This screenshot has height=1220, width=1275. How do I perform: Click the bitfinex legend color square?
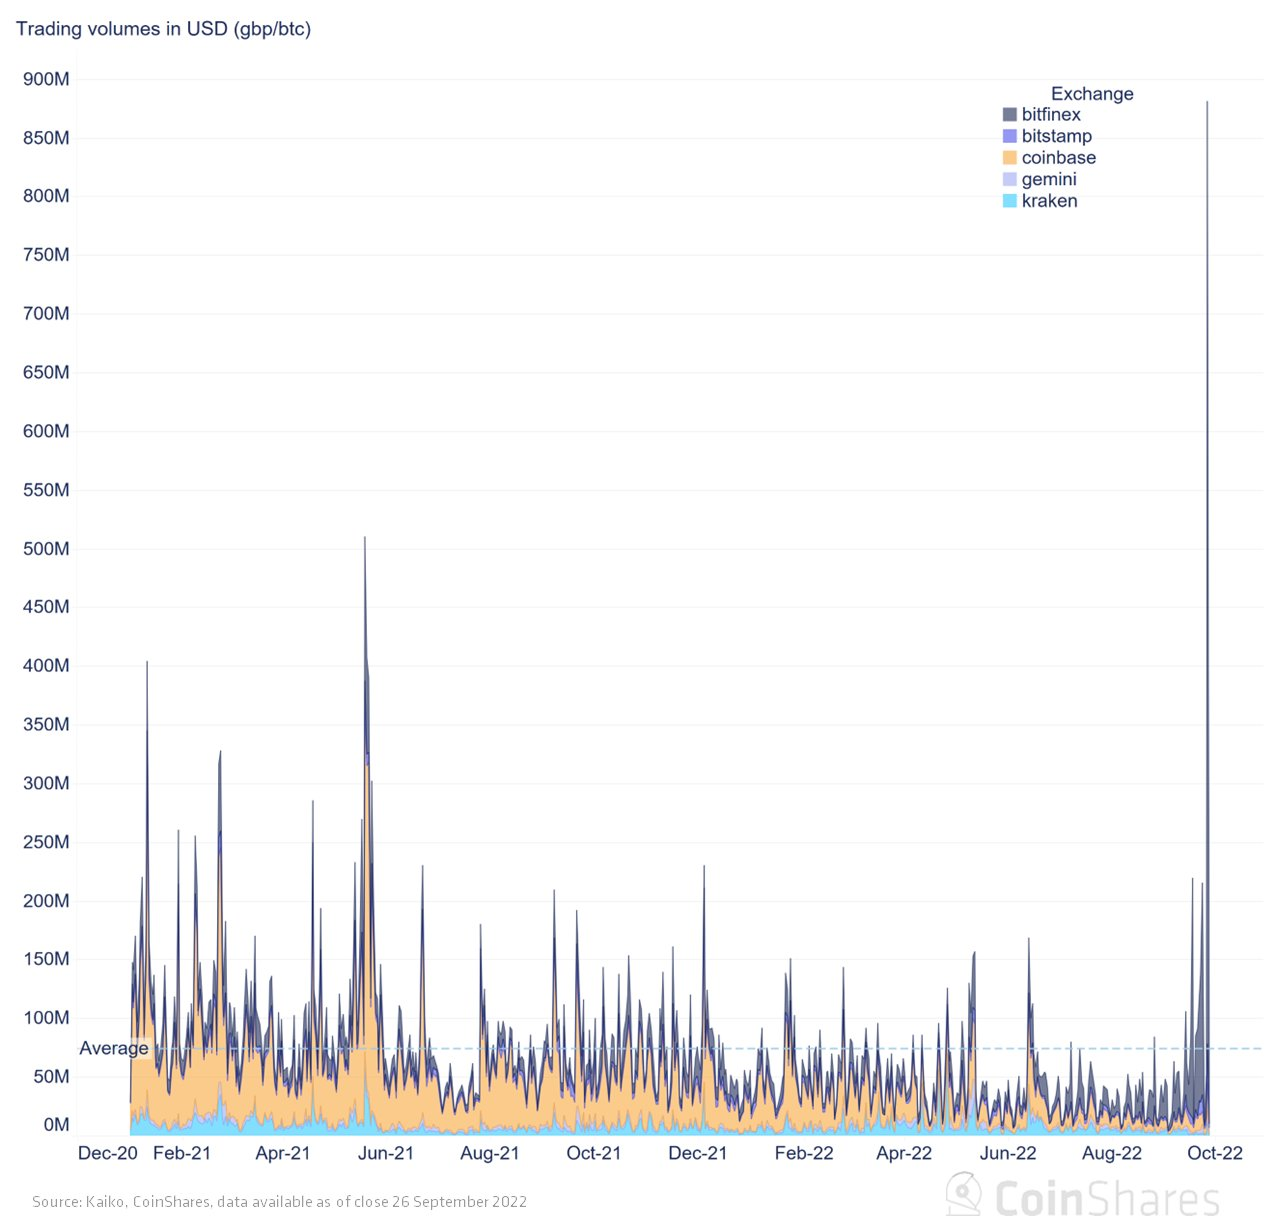pos(1010,114)
